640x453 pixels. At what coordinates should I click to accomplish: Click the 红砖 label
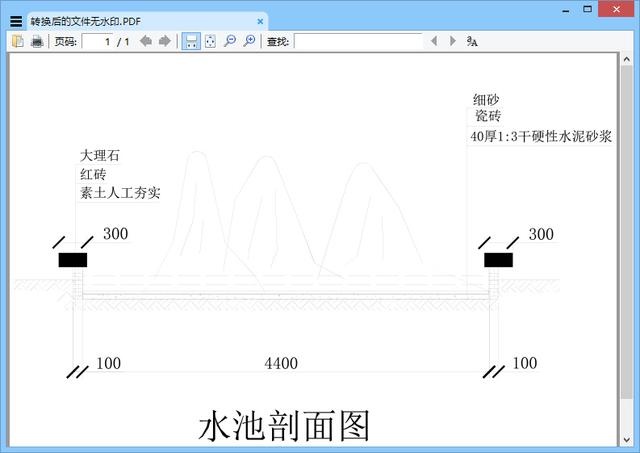coord(93,174)
